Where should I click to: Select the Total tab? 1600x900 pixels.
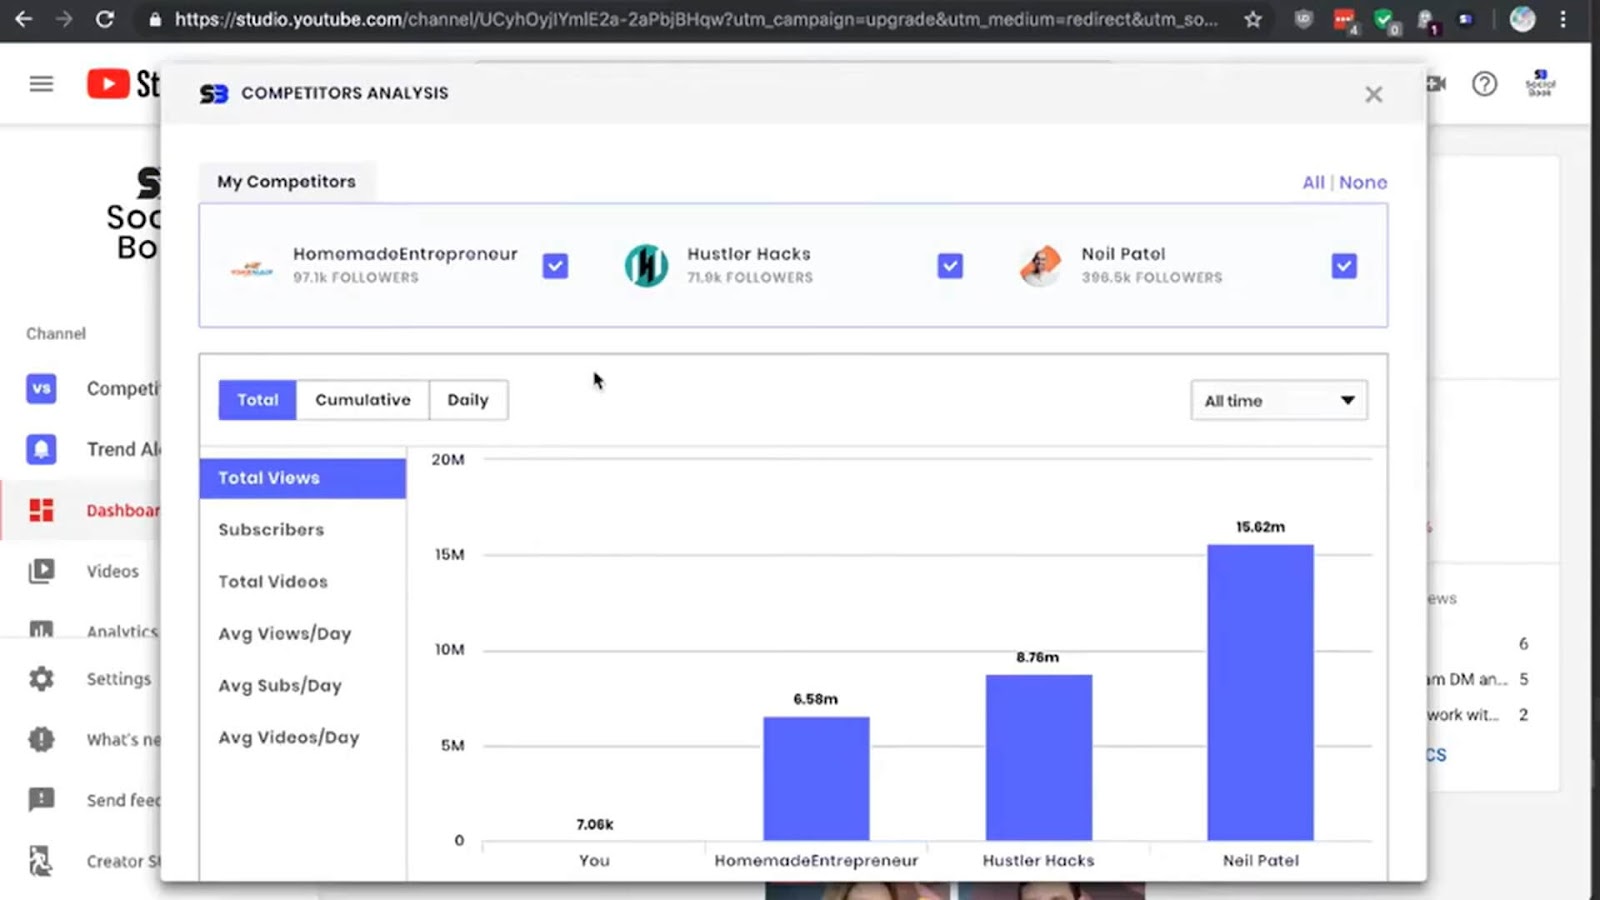click(x=257, y=400)
